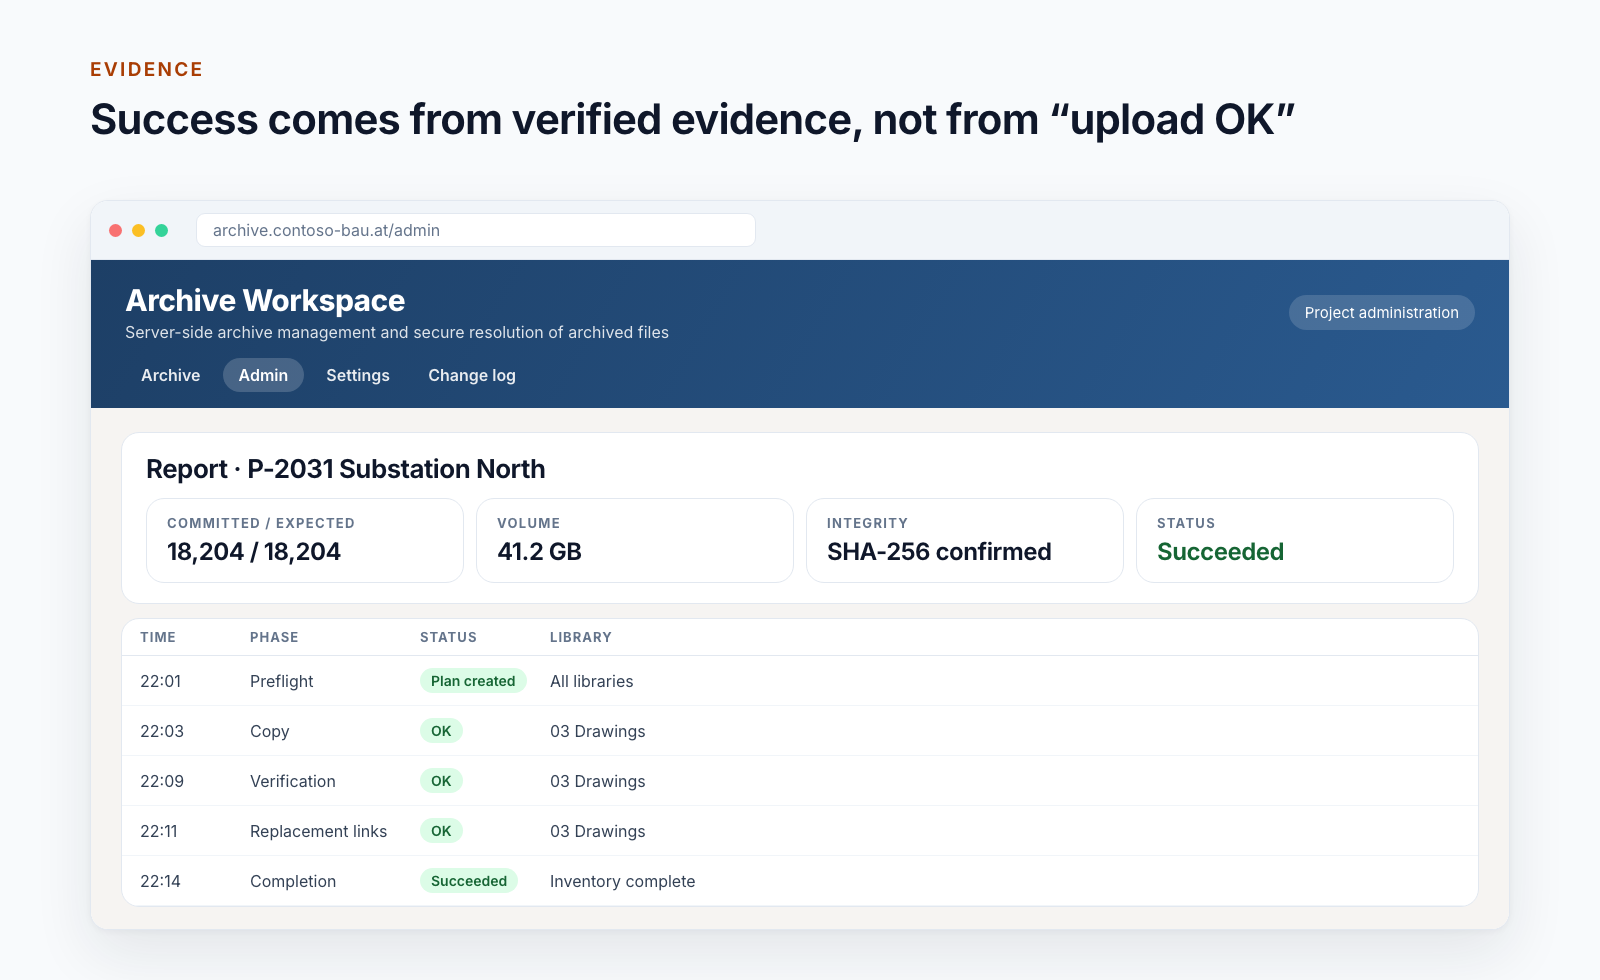This screenshot has width=1600, height=980.
Task: Click the Project administration button
Action: point(1381,312)
